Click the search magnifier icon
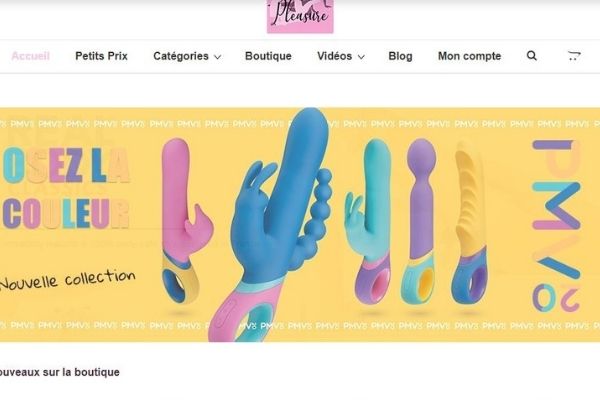This screenshot has width=600, height=400. click(532, 56)
